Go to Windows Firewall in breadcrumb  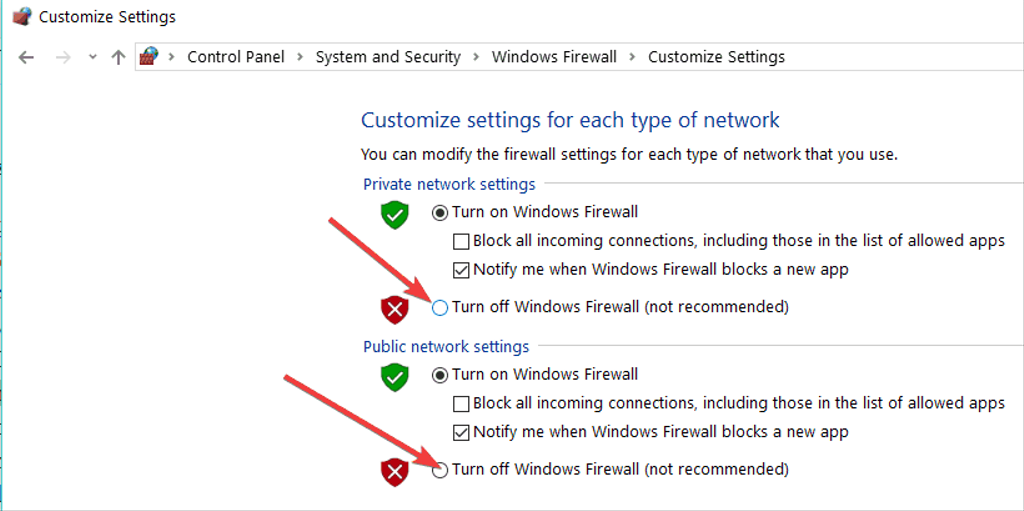click(x=554, y=57)
